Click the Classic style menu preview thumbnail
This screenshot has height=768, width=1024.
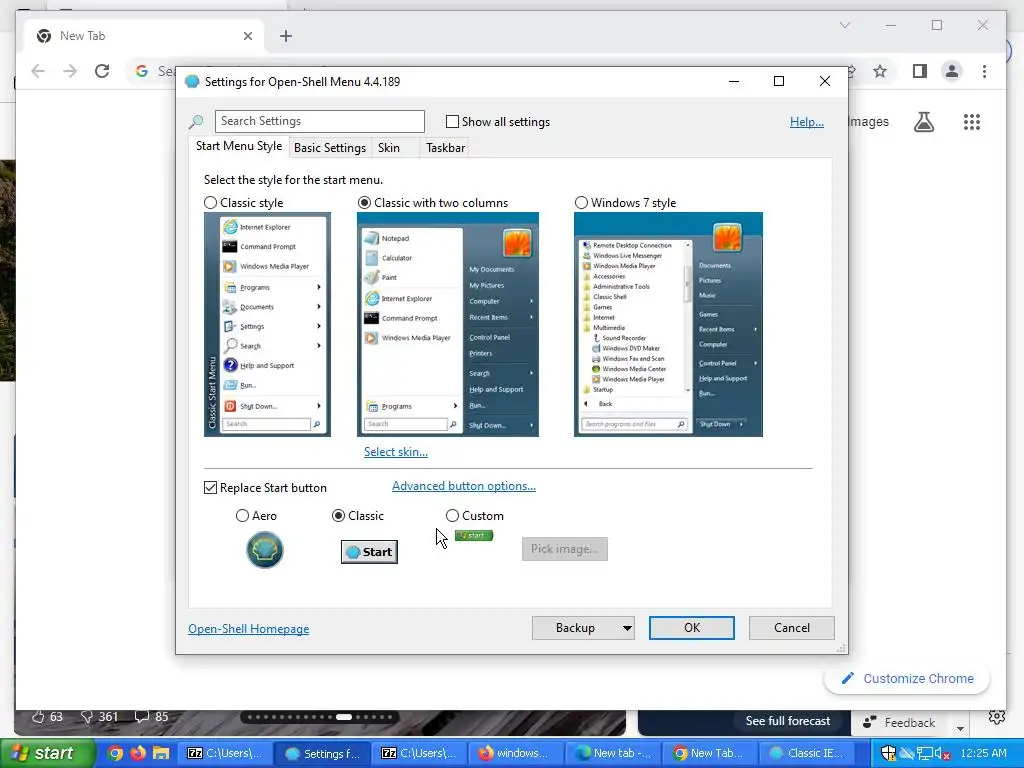(x=267, y=324)
